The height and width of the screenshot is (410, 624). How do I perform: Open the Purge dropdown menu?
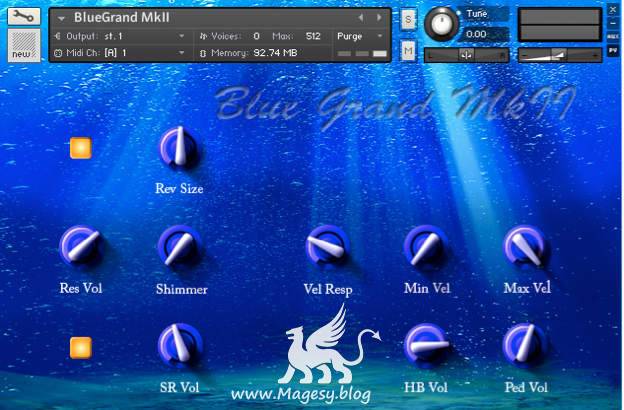coord(360,36)
